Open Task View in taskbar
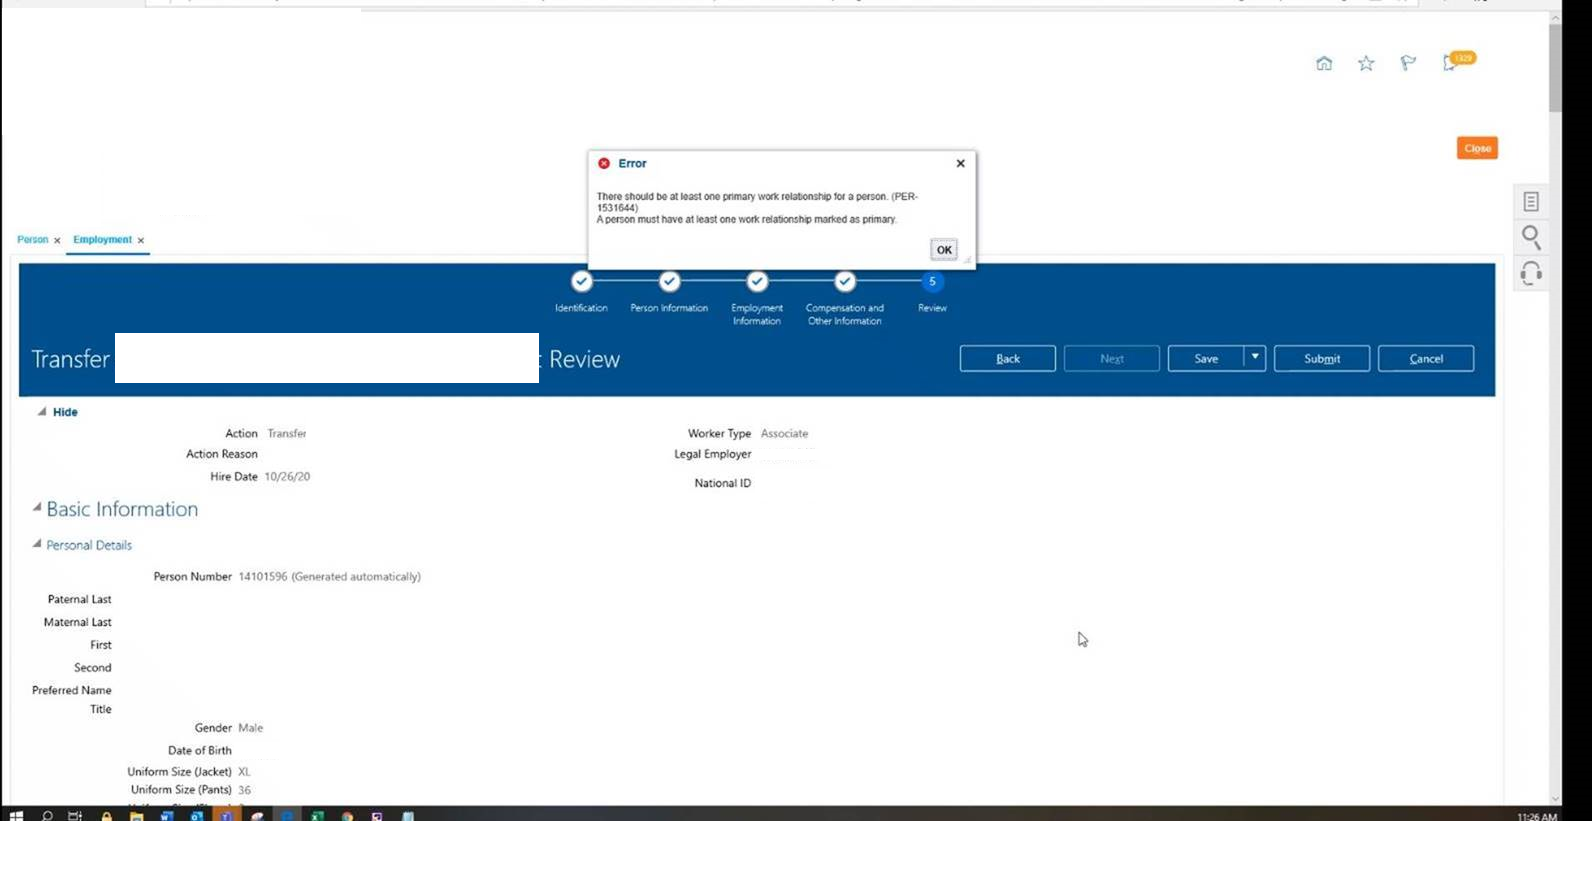 click(x=75, y=816)
